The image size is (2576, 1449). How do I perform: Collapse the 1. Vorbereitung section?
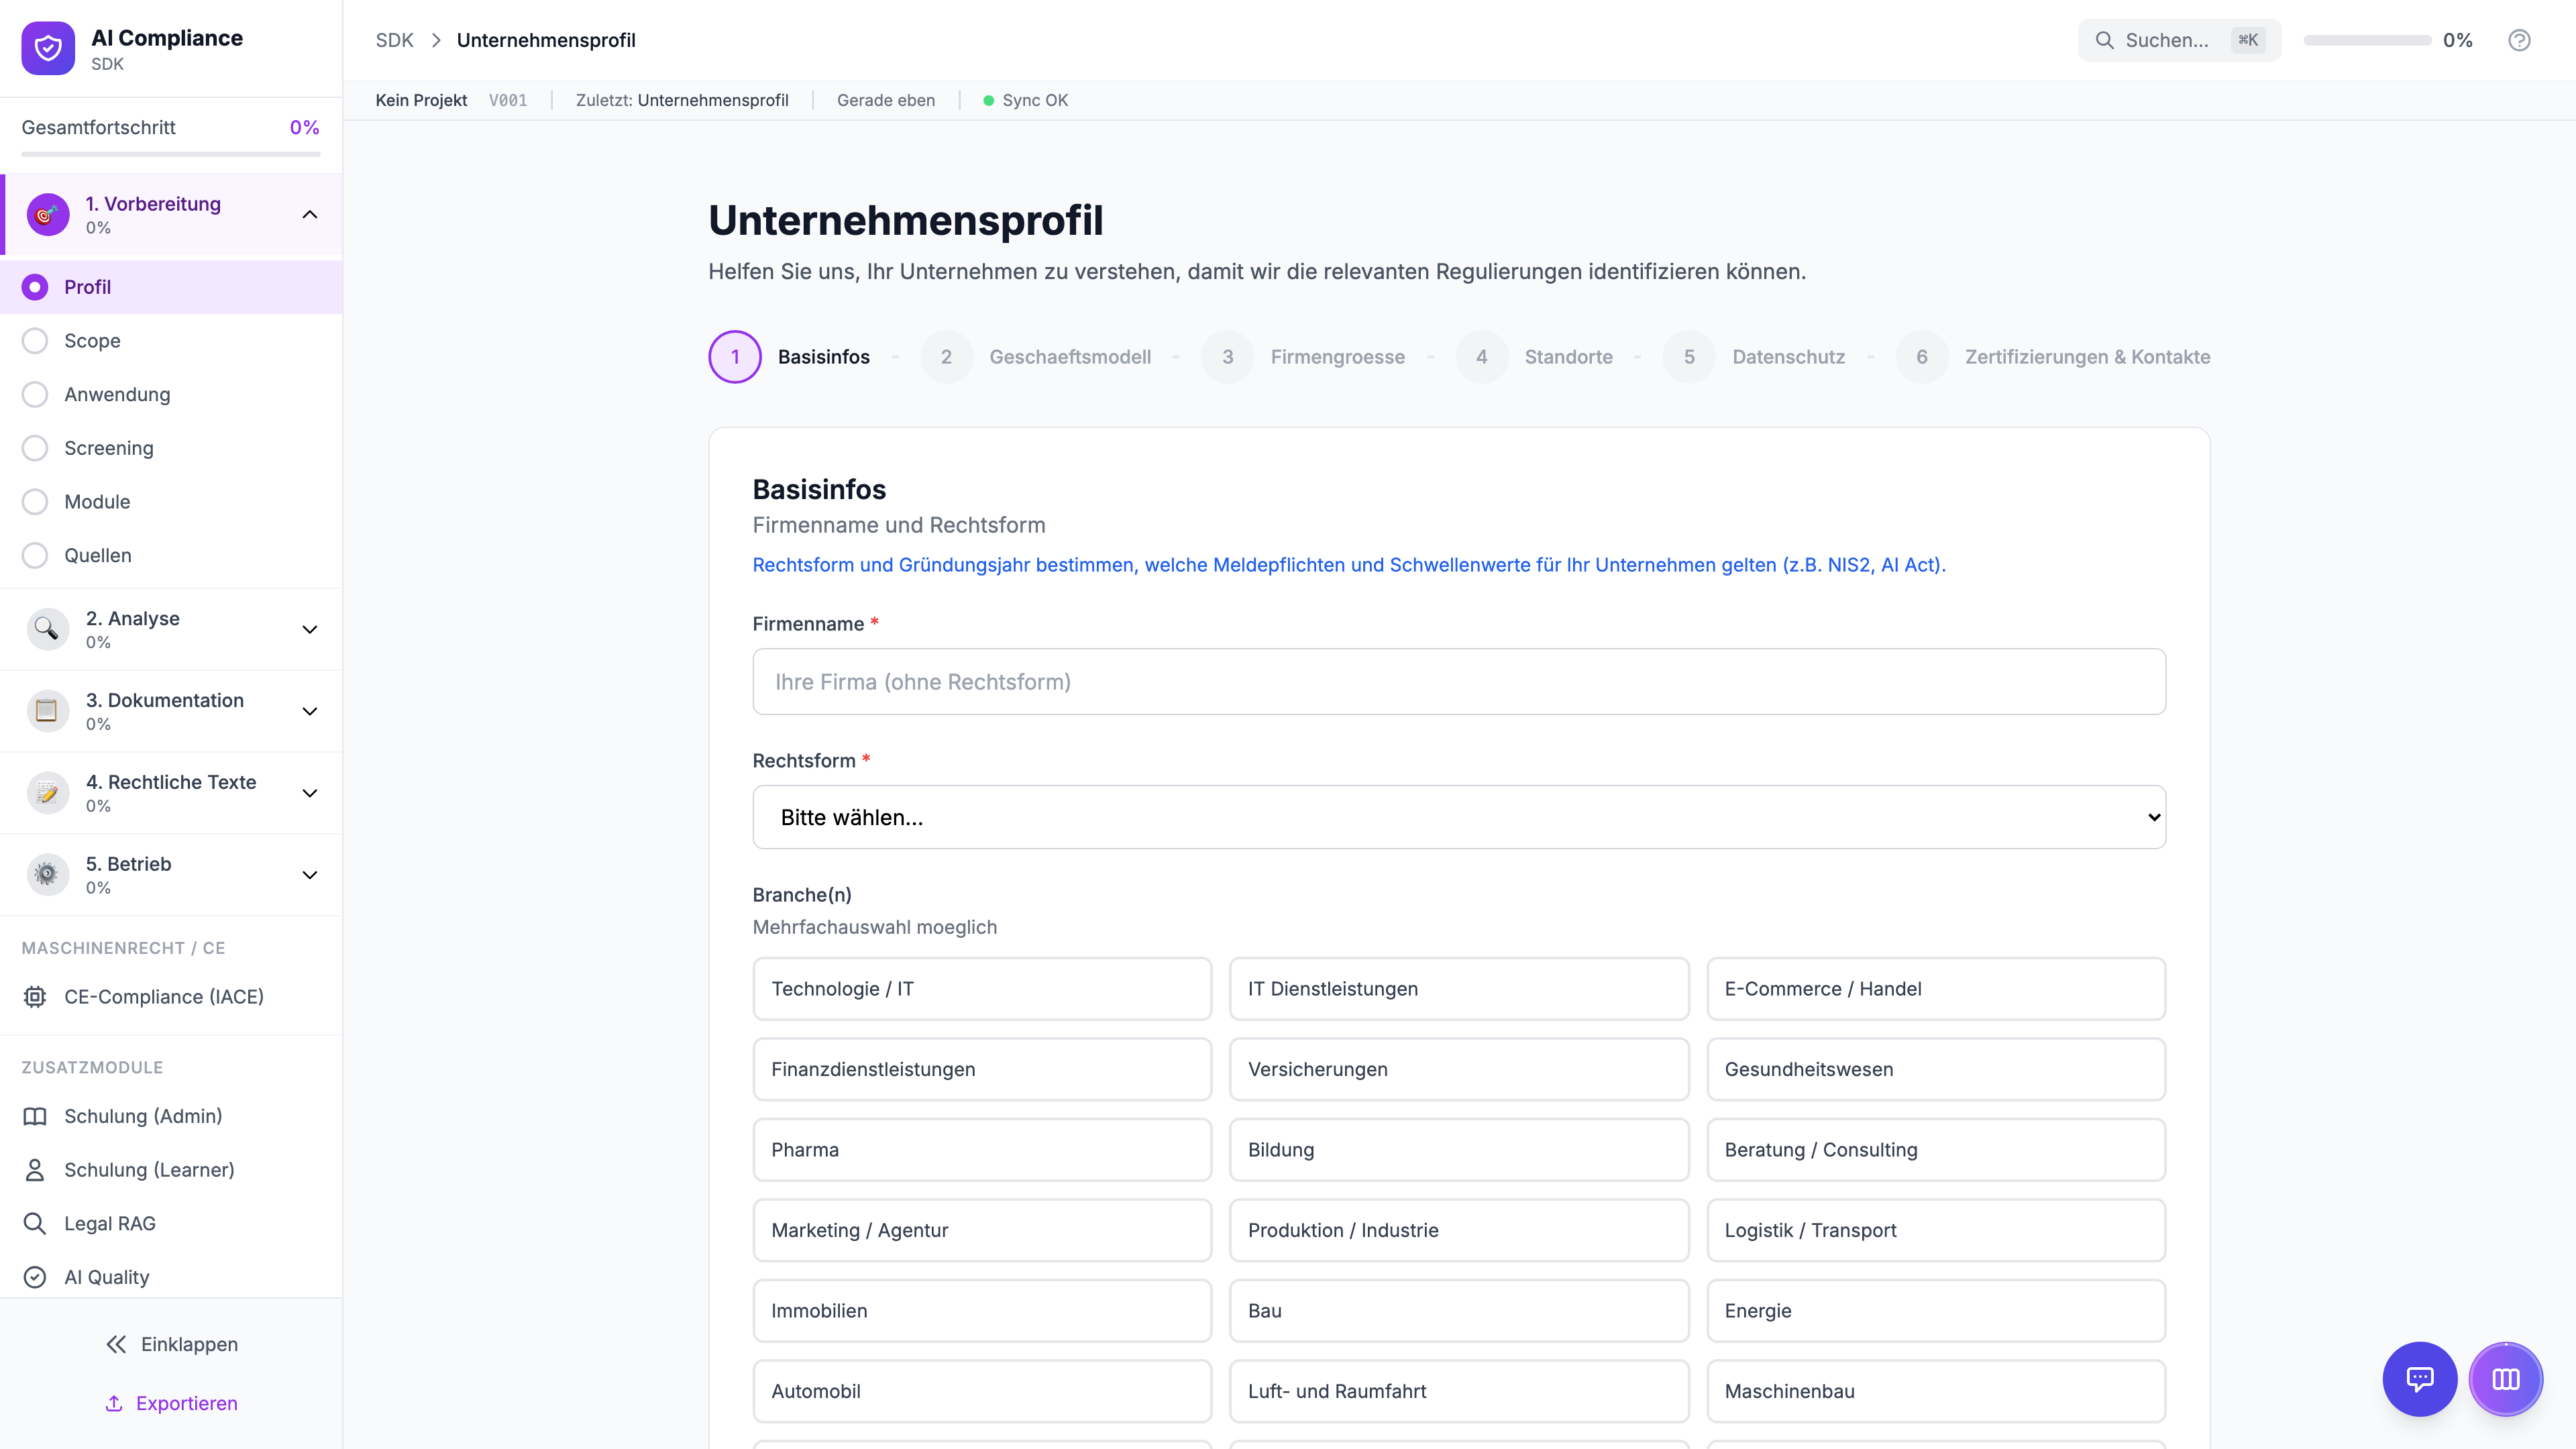[309, 215]
